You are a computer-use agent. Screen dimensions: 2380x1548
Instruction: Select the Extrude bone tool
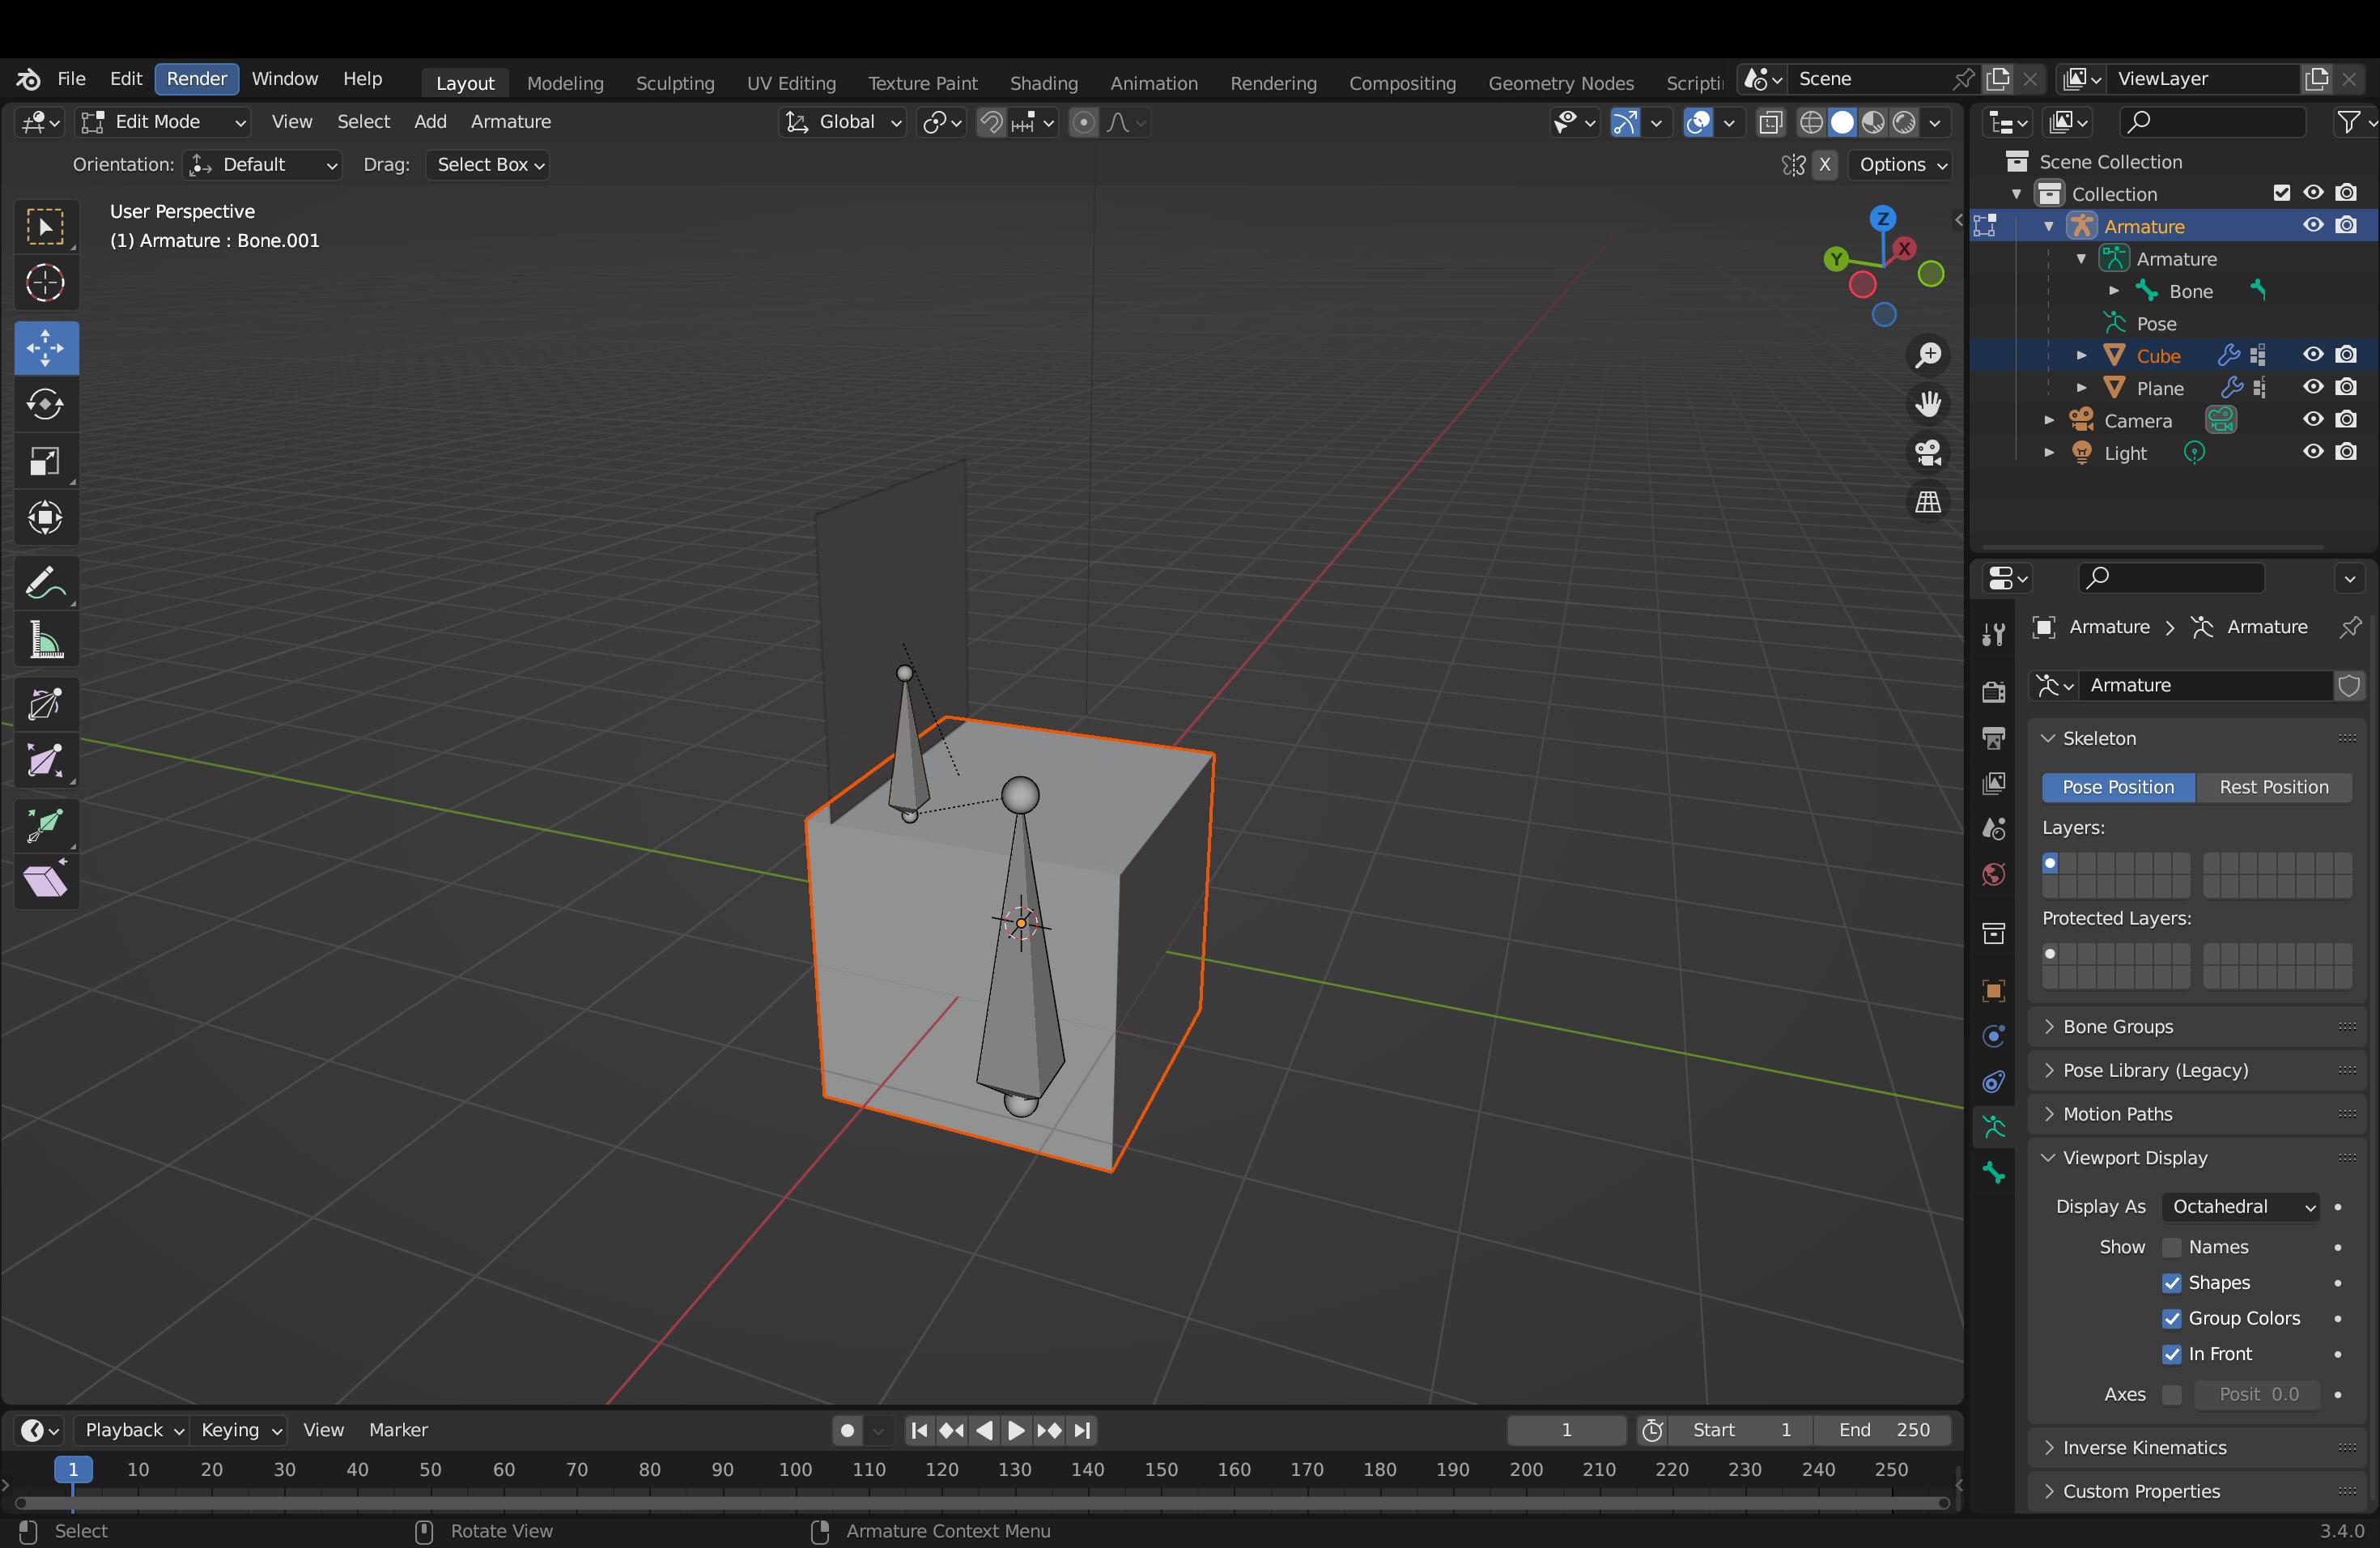(x=46, y=826)
